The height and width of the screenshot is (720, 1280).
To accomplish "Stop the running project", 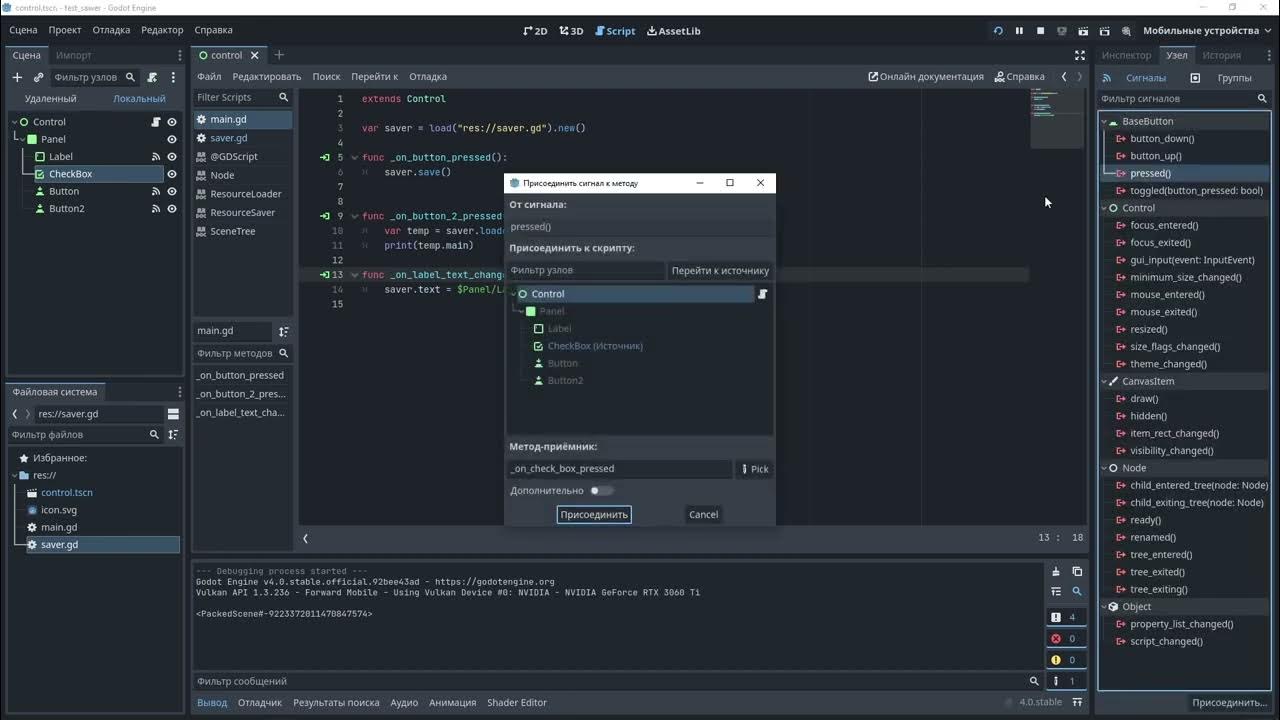I will coord(1040,31).
